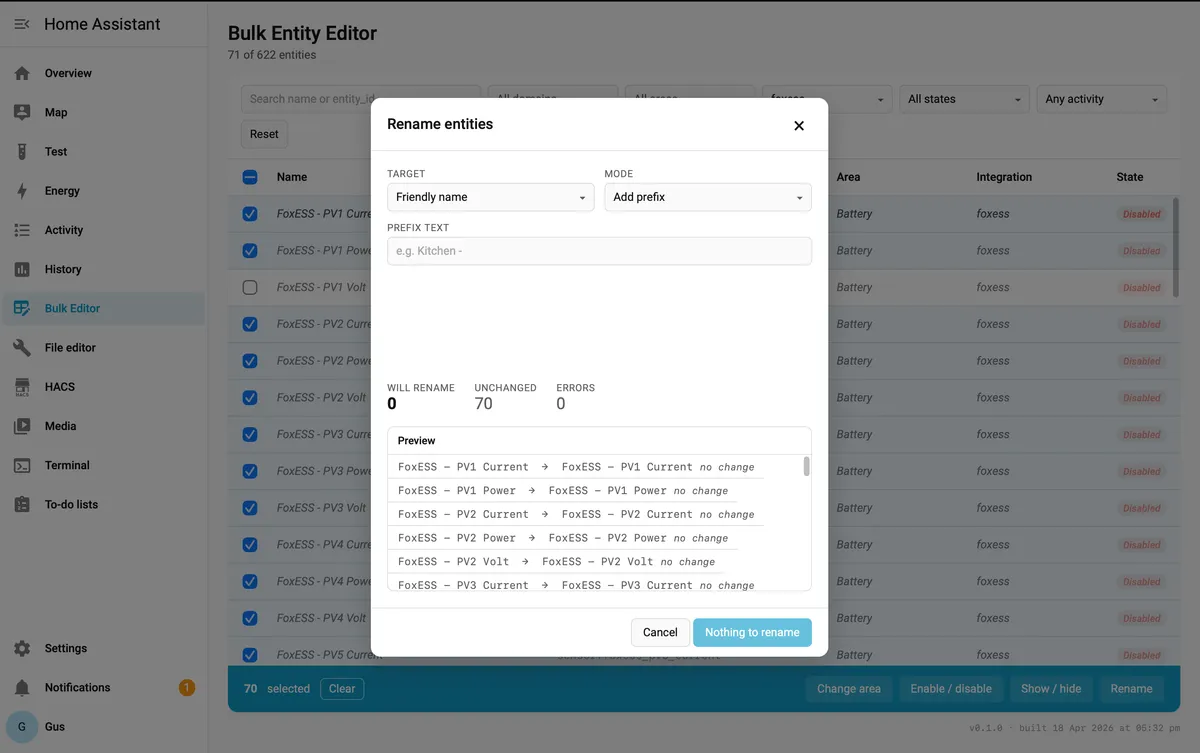Image resolution: width=1200 pixels, height=753 pixels.
Task: Toggle the select-all header checkbox
Action: click(250, 177)
